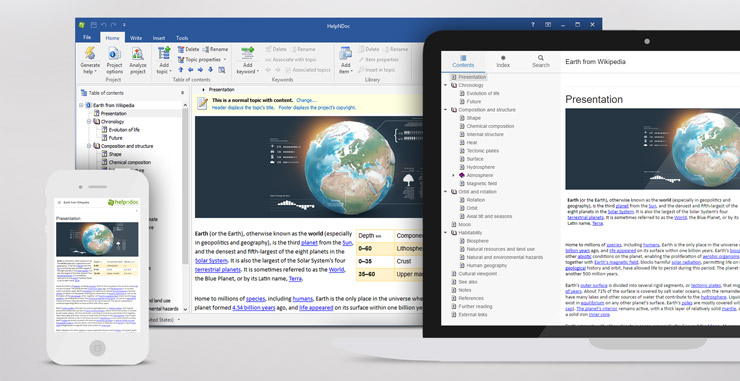Open the Search tab in the help viewer
Image resolution: width=740 pixels, height=381 pixels.
(540, 61)
